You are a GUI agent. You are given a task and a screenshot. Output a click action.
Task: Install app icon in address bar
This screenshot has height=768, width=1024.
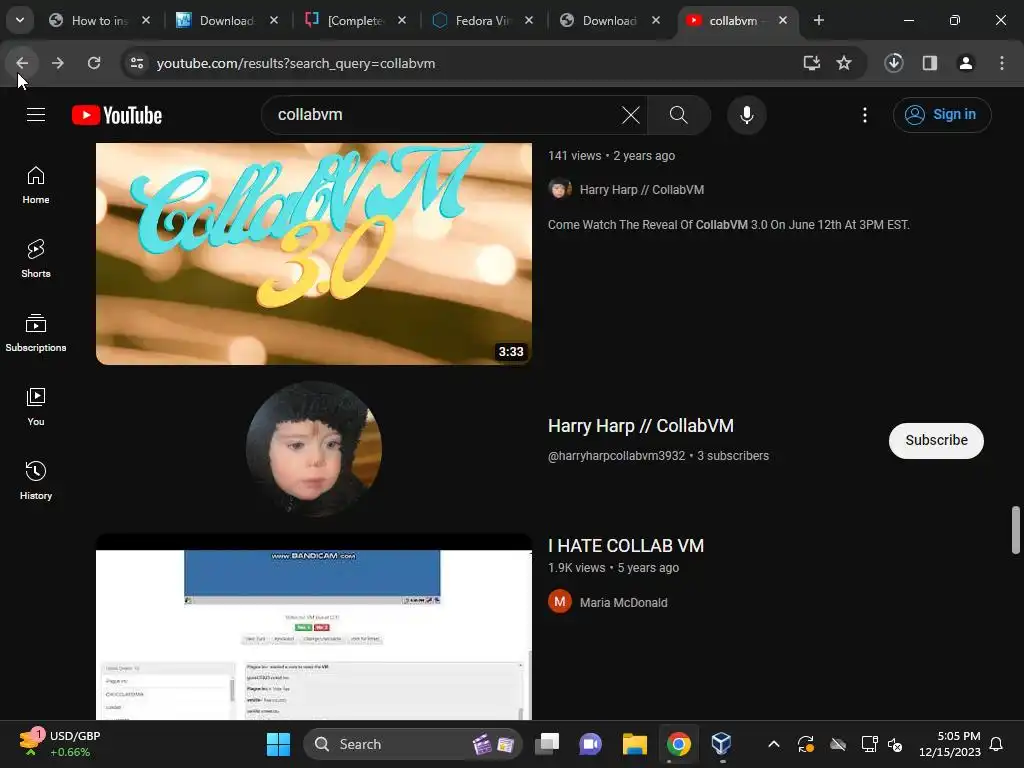coord(812,63)
